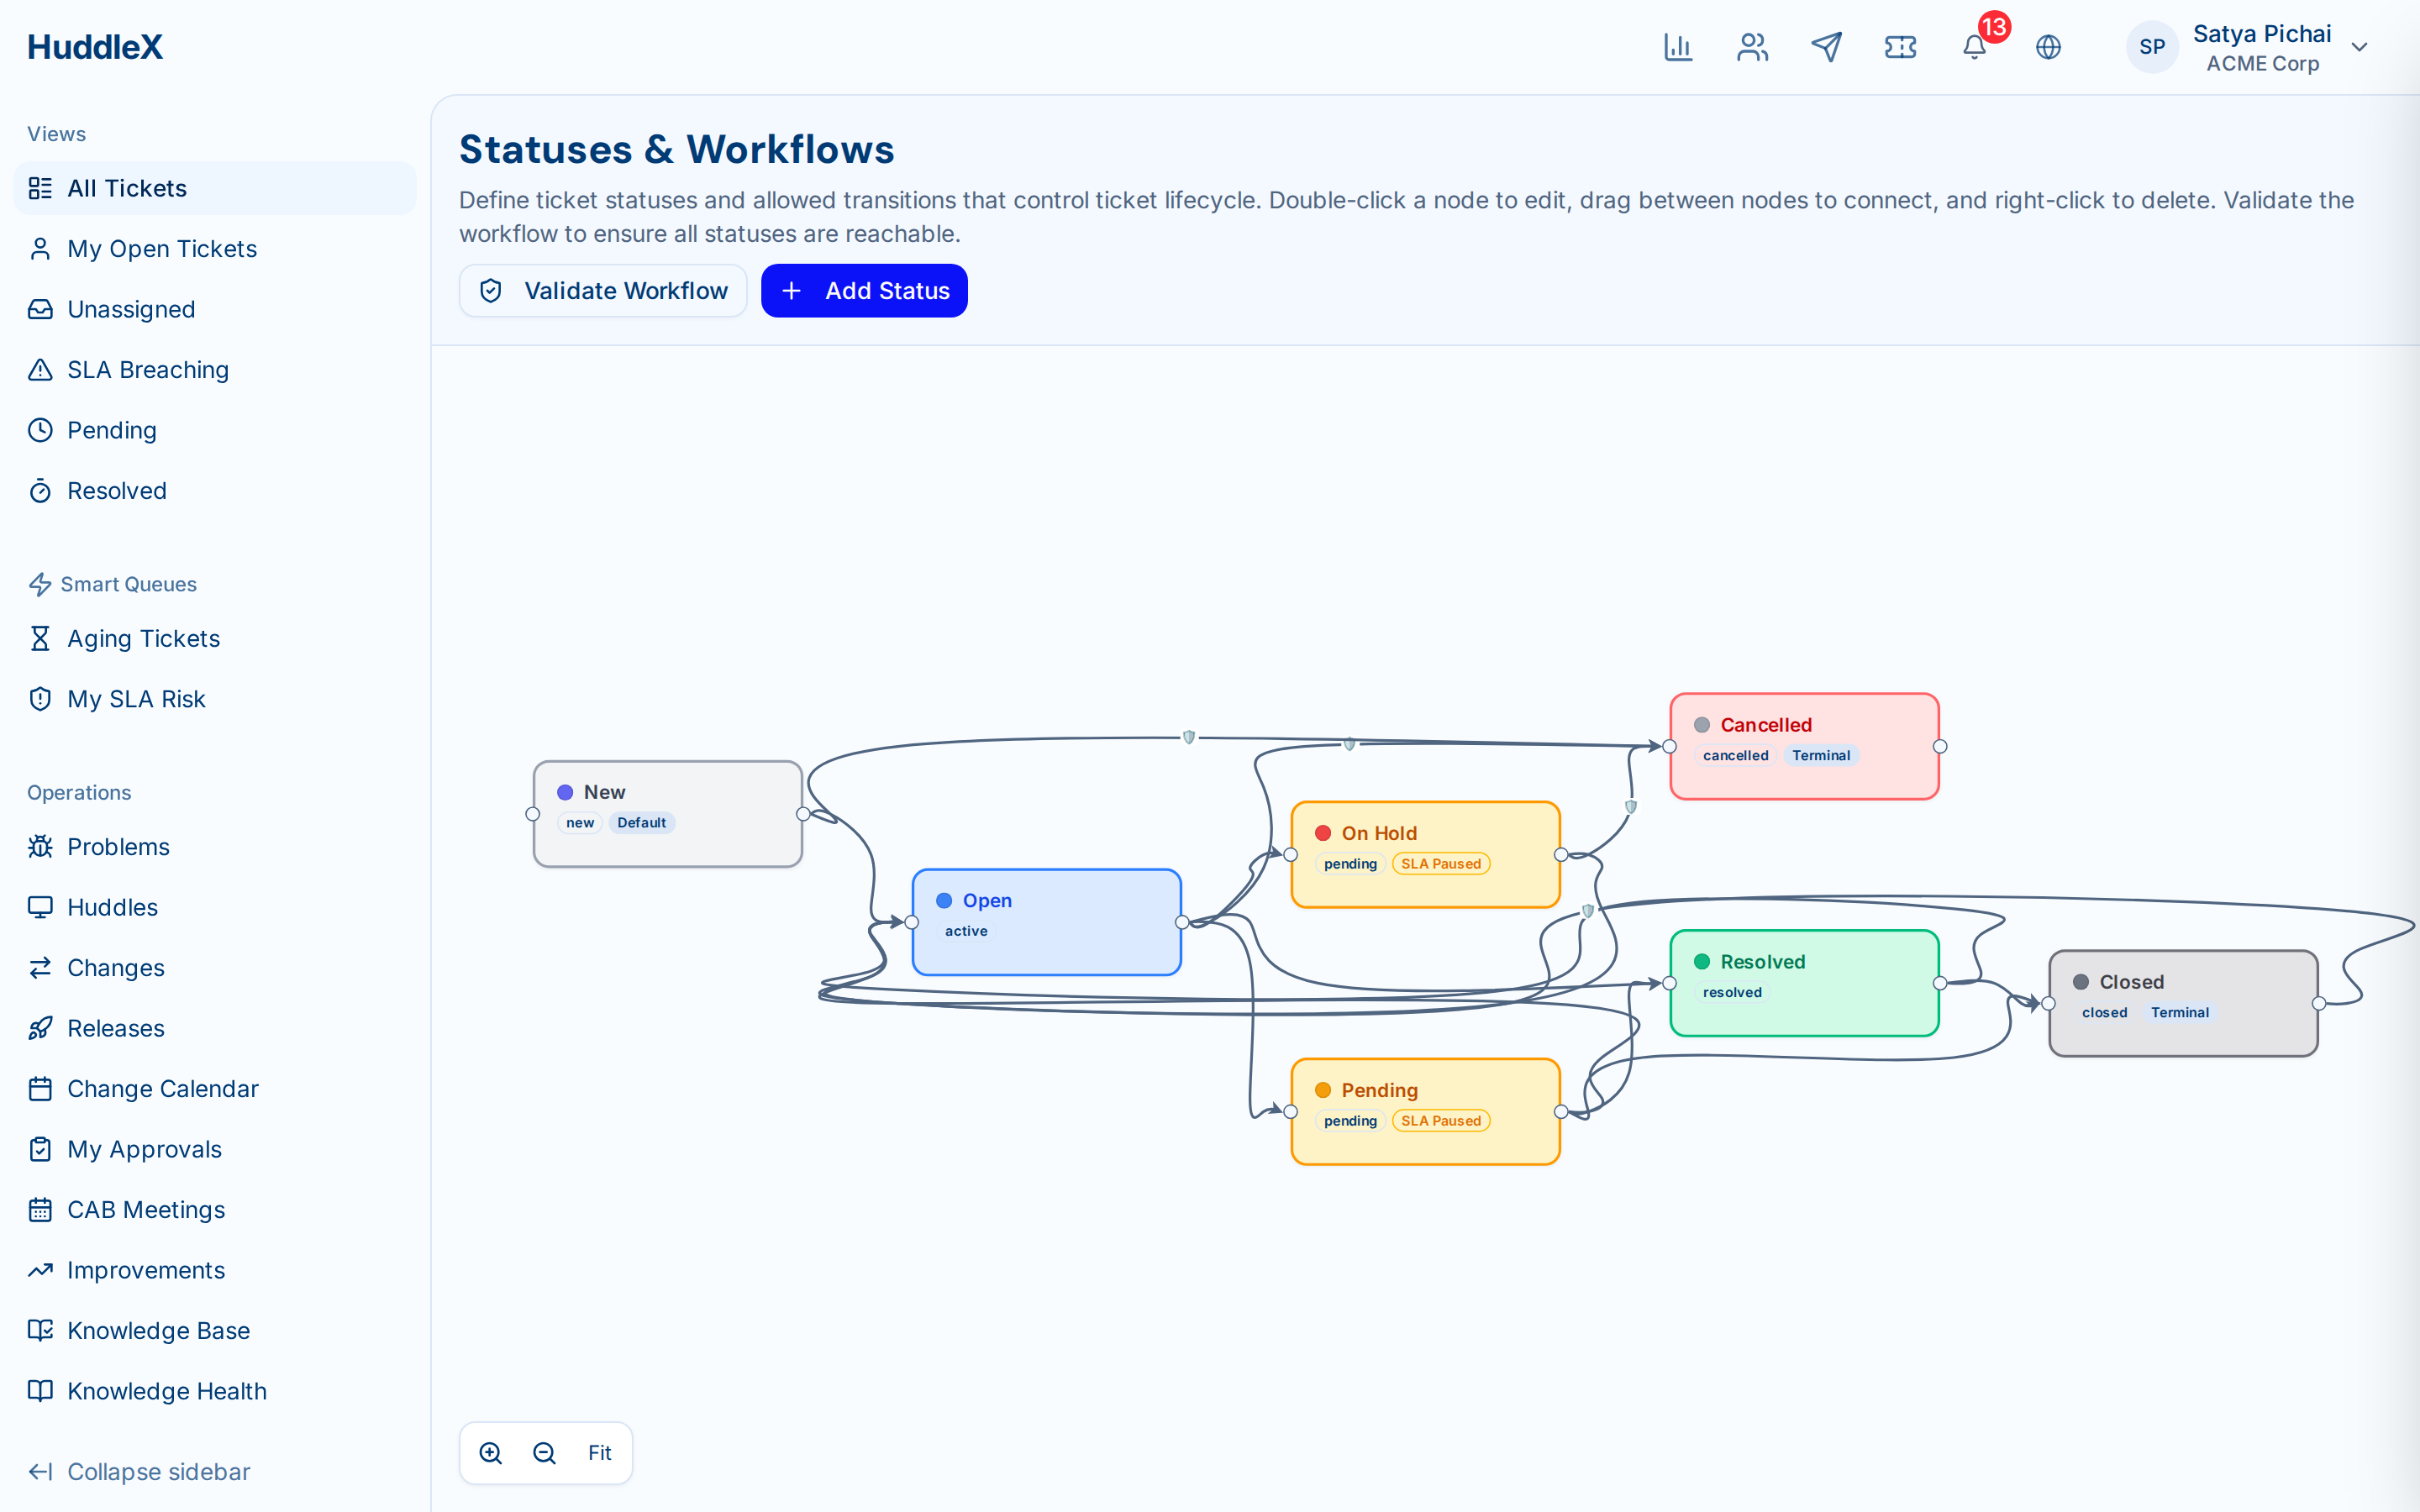The image size is (2420, 1512).
Task: Click Validate Workflow button
Action: 603,291
